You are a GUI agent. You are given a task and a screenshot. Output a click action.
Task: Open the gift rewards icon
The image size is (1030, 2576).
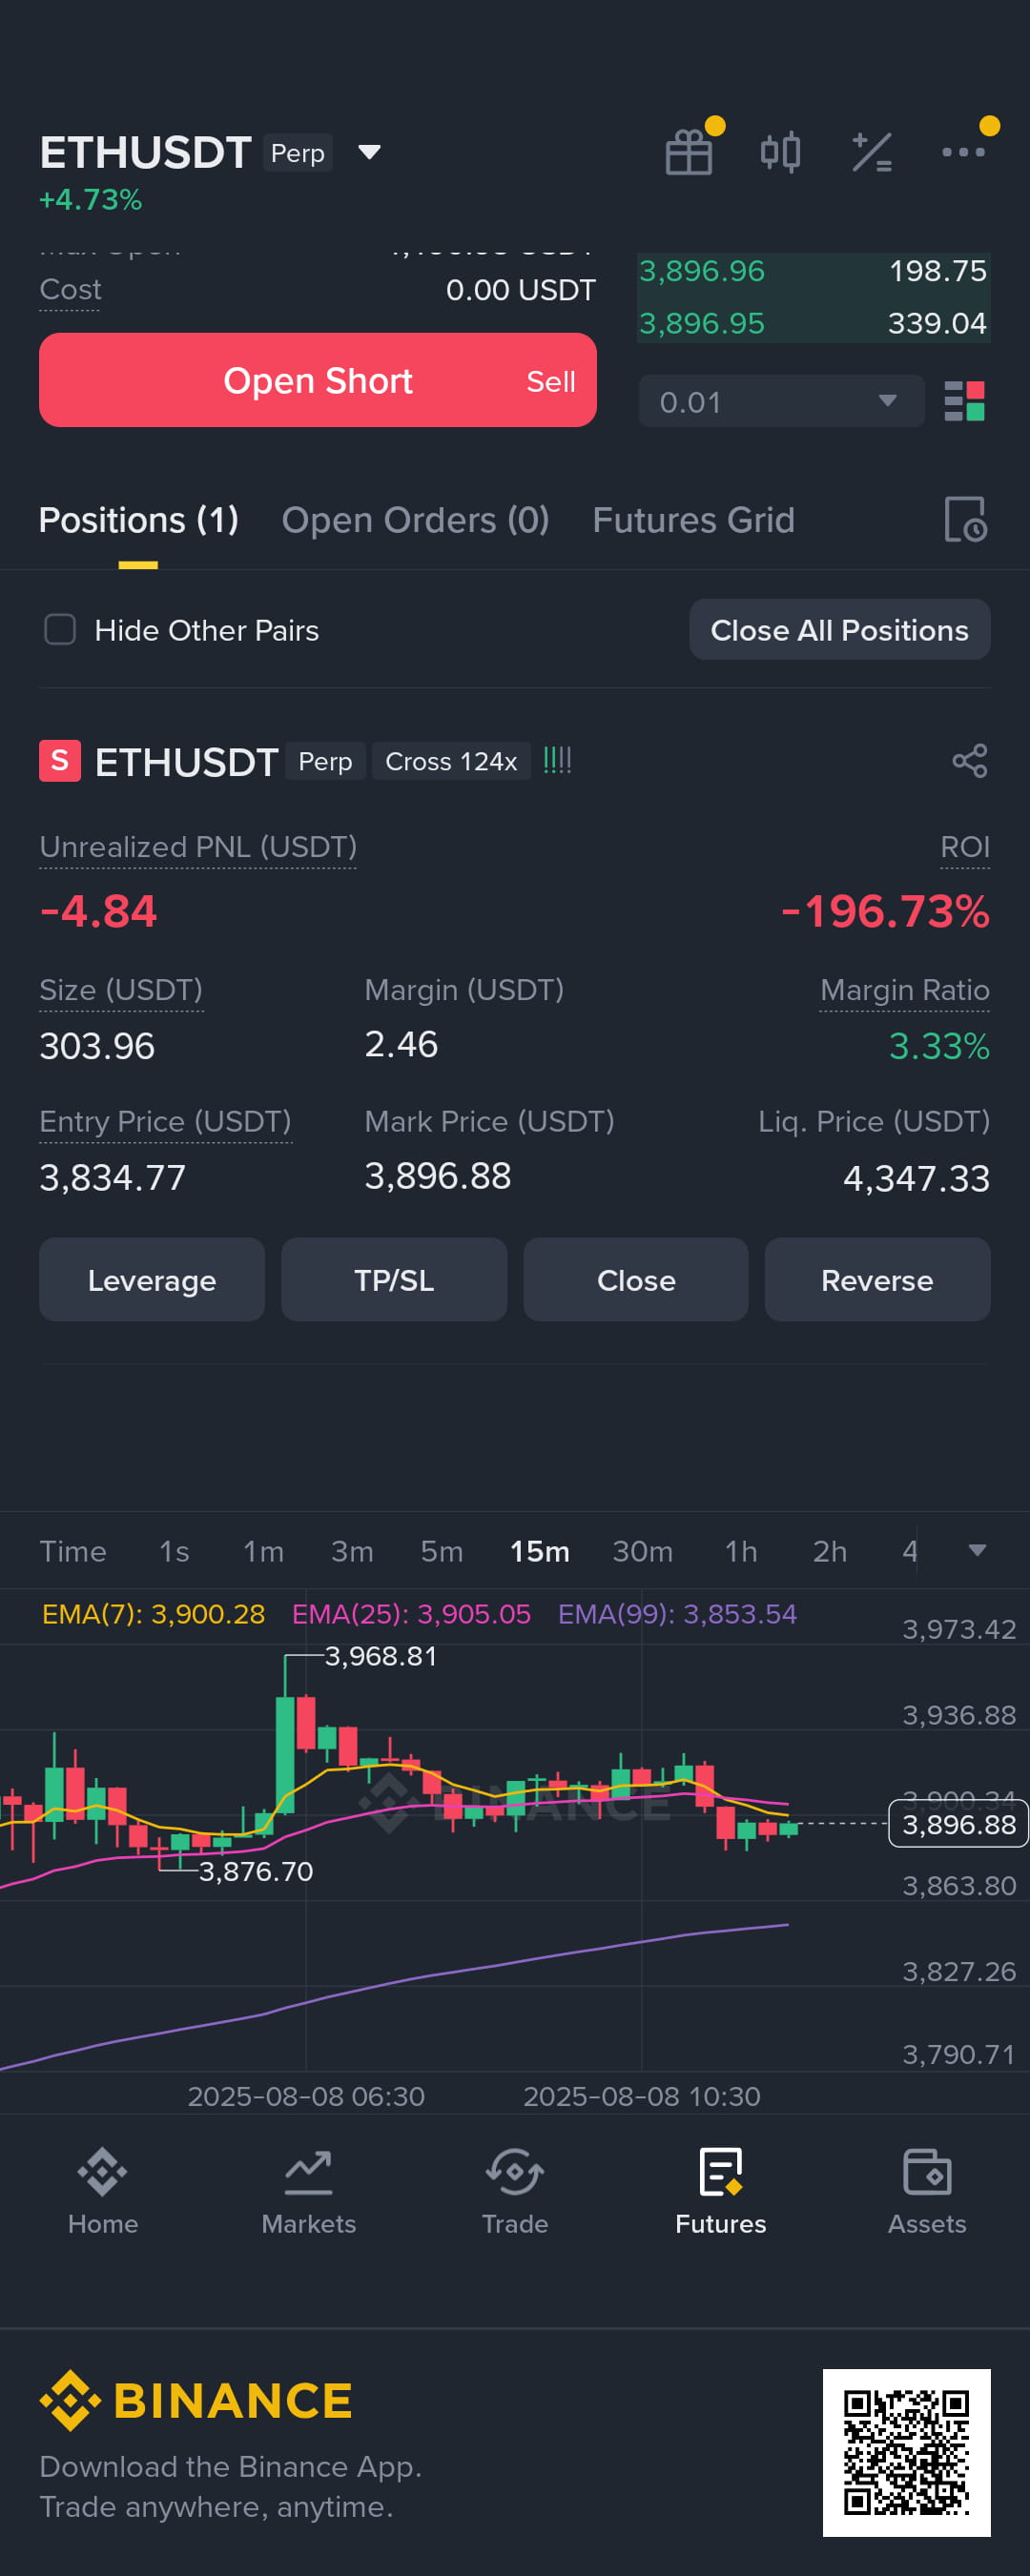(x=689, y=153)
